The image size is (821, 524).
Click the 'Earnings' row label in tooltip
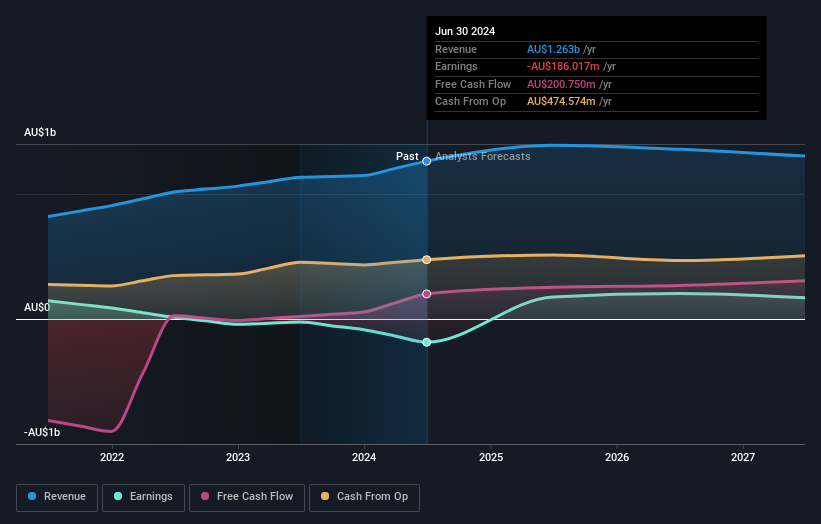(456, 66)
